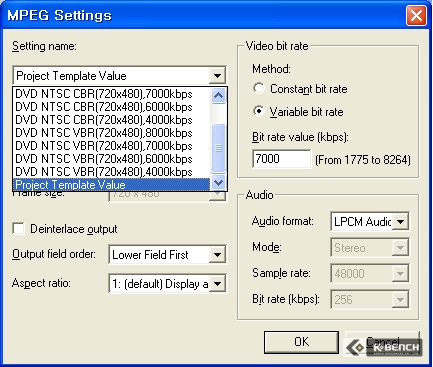Click the preset list scroll up arrow
433x367 pixels.
click(x=218, y=96)
